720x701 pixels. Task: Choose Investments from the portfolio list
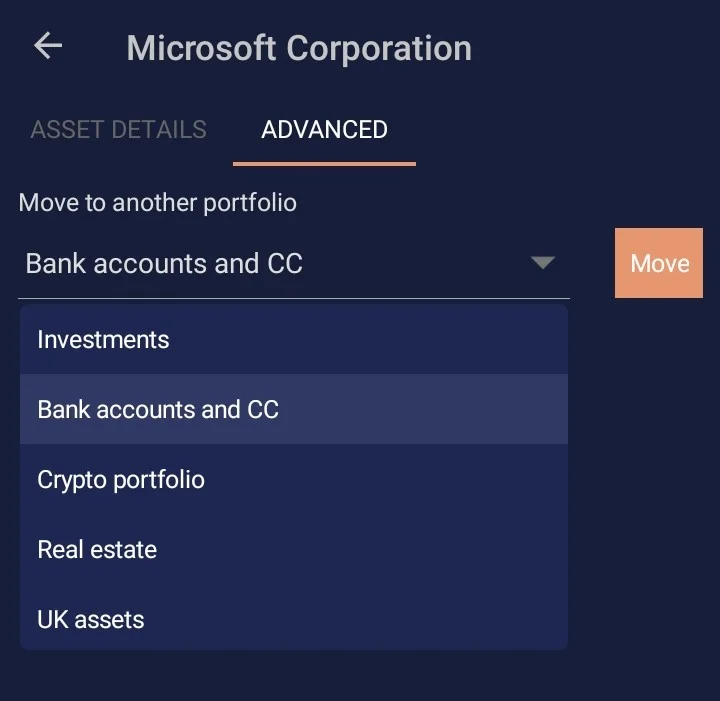coord(293,340)
